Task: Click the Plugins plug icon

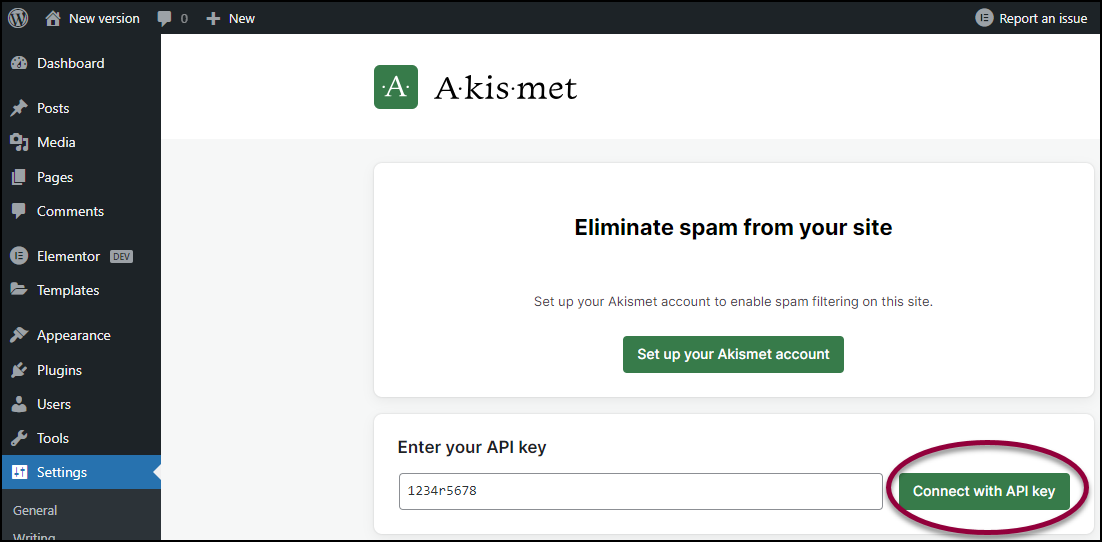Action: coord(19,370)
